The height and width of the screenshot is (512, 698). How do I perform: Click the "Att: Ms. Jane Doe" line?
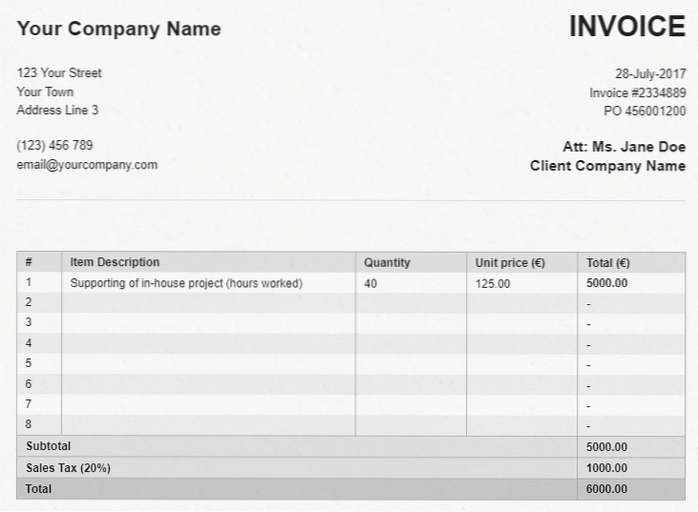624,147
